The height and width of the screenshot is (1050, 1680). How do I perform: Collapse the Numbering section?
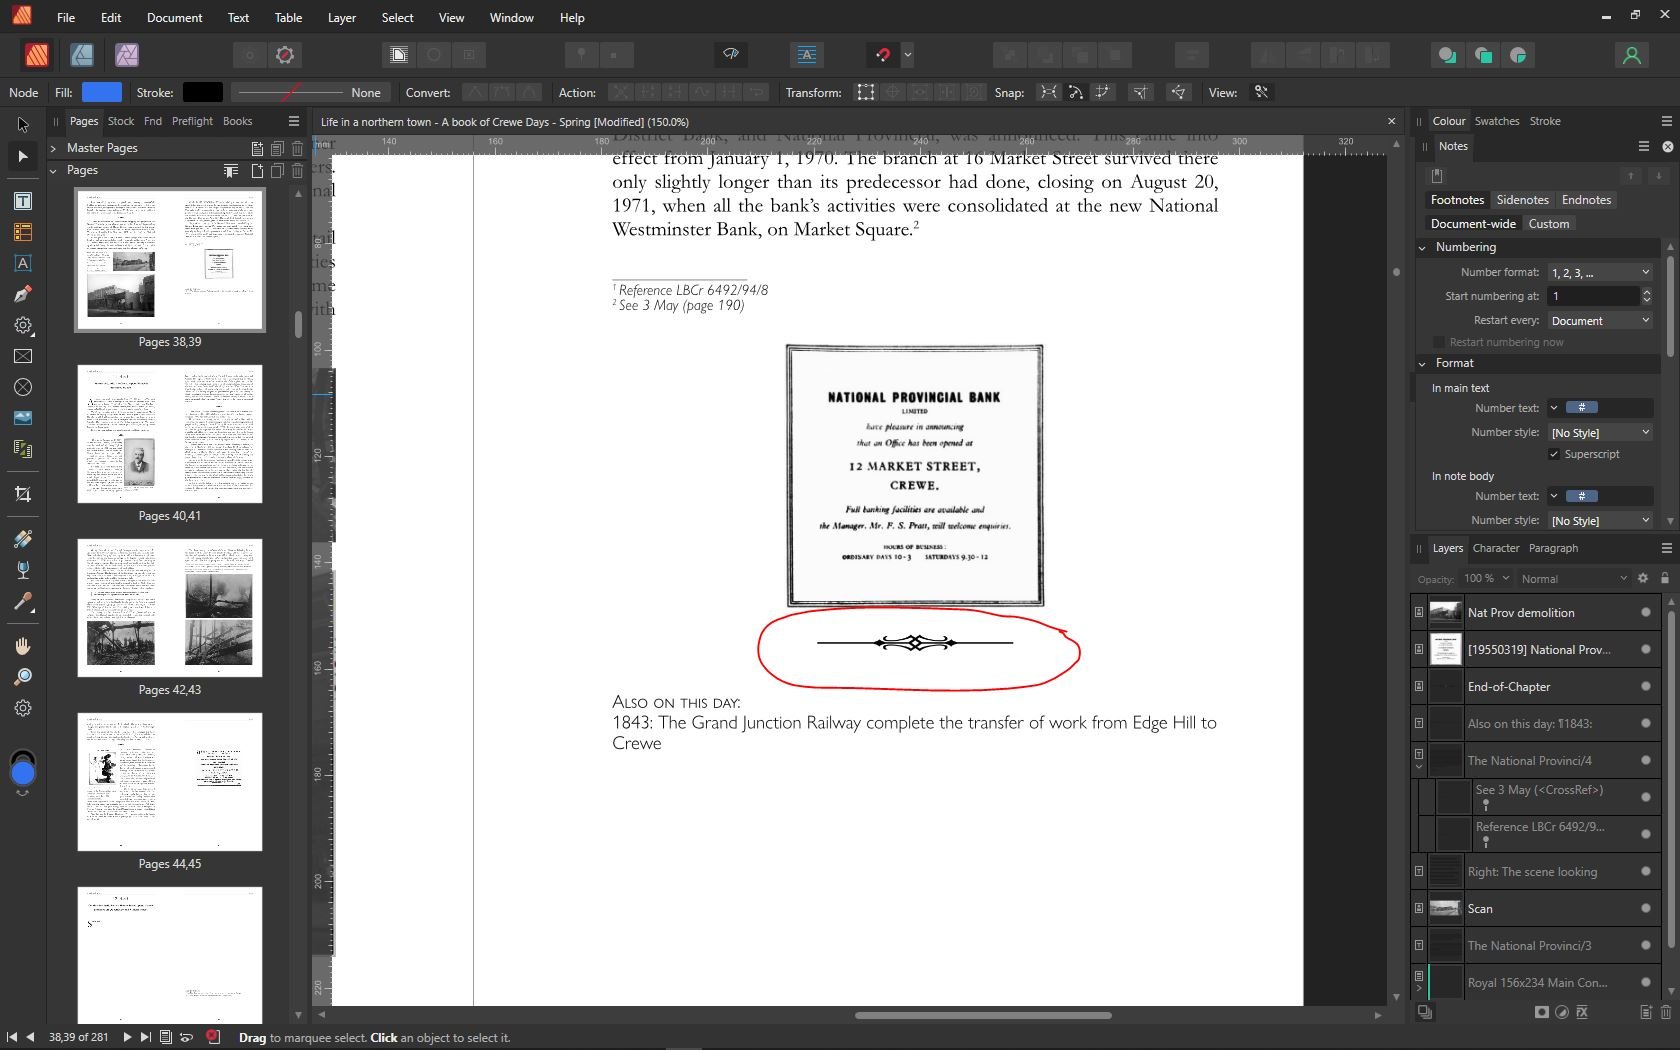tap(1422, 247)
